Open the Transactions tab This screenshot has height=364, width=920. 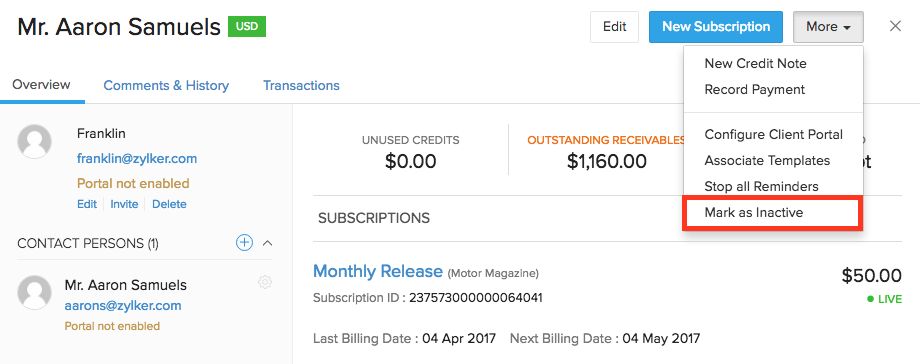301,86
